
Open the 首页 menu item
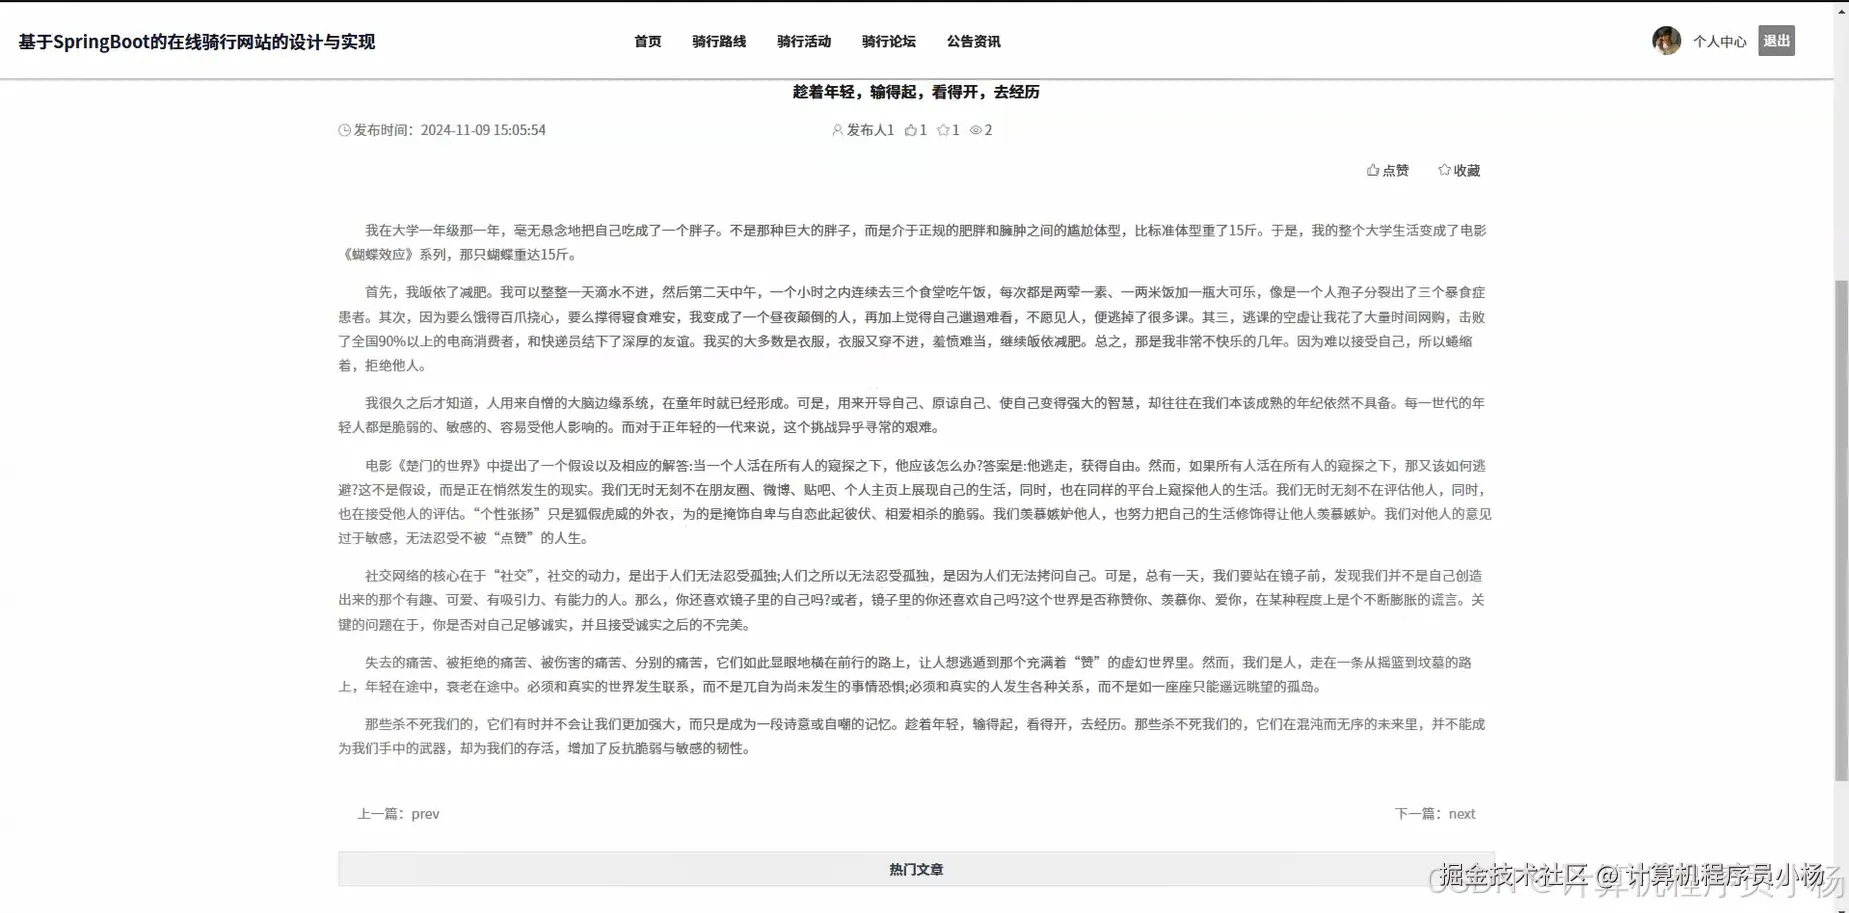[x=646, y=41]
